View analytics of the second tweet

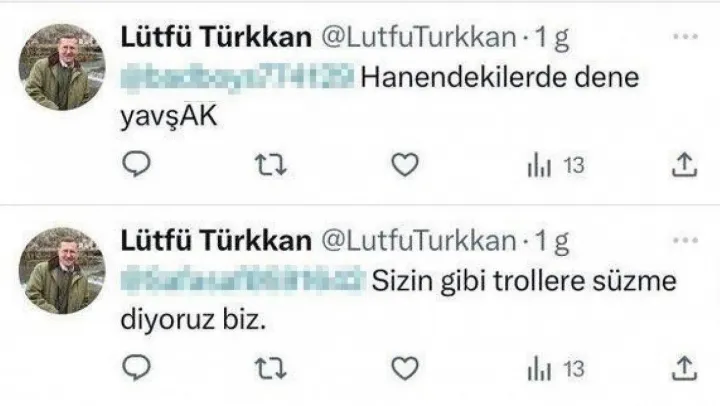[556, 369]
